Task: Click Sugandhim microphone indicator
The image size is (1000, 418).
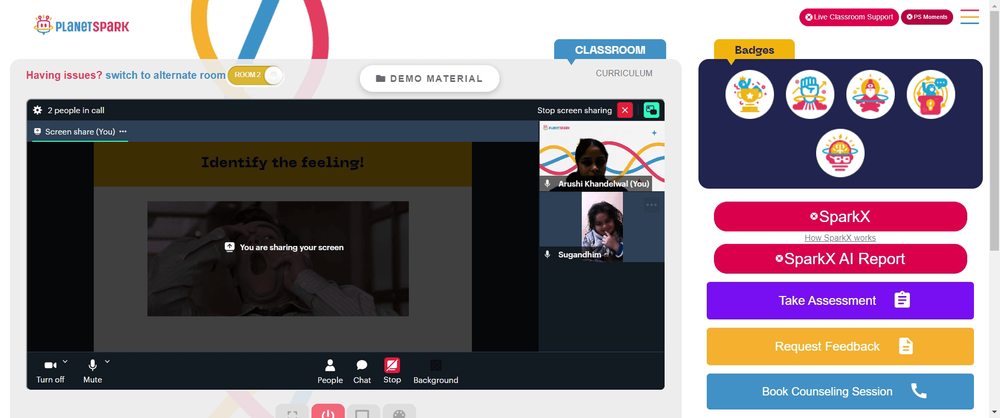Action: pyautogui.click(x=547, y=254)
